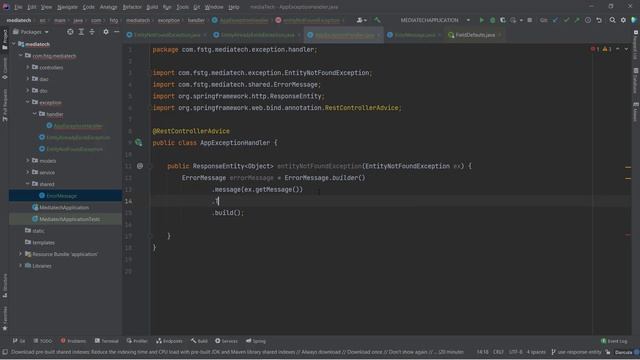This screenshot has width=640, height=360.
Task: Open the Refactor menu
Action: (x=132, y=7)
